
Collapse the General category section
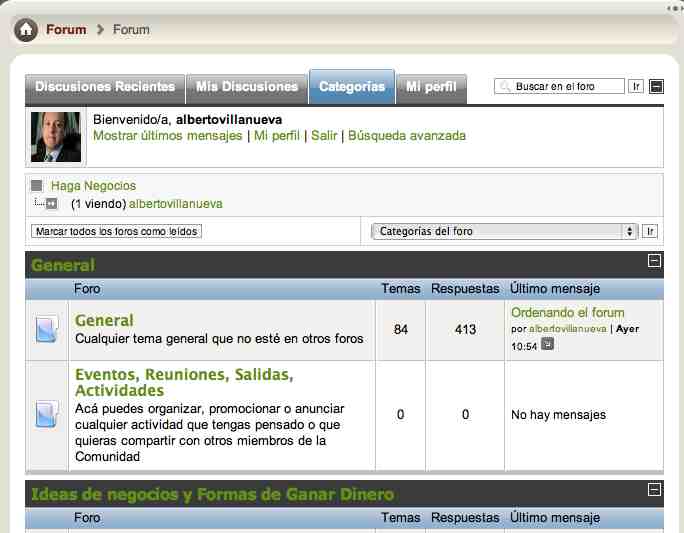coord(654,261)
